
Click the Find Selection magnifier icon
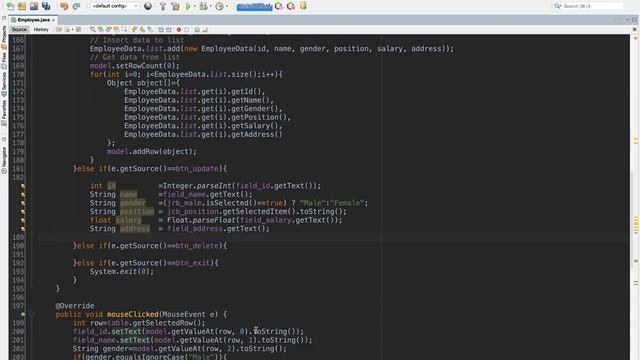coord(93,29)
